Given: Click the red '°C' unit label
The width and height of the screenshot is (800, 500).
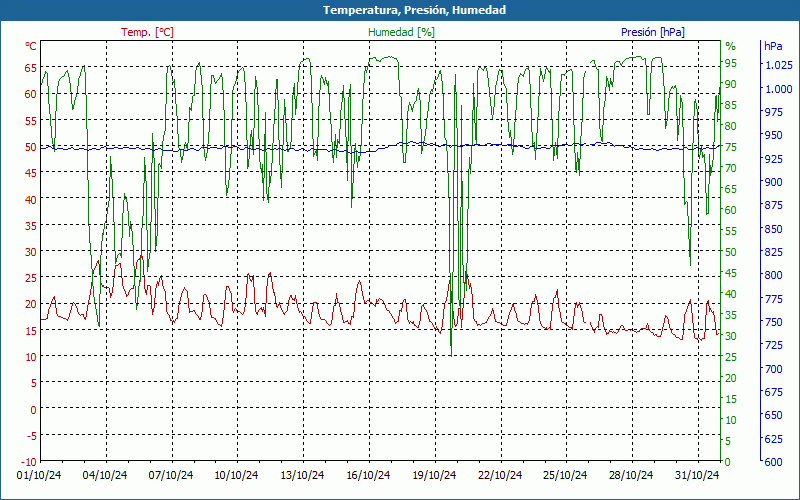Looking at the screenshot, I should coord(31,46).
